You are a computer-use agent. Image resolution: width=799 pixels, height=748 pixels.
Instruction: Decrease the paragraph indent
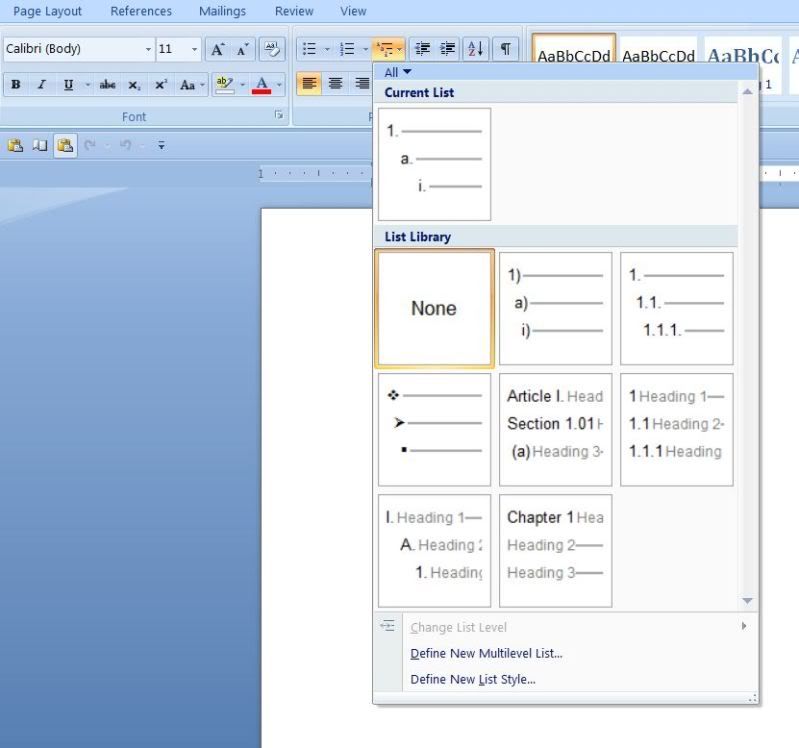coord(422,49)
